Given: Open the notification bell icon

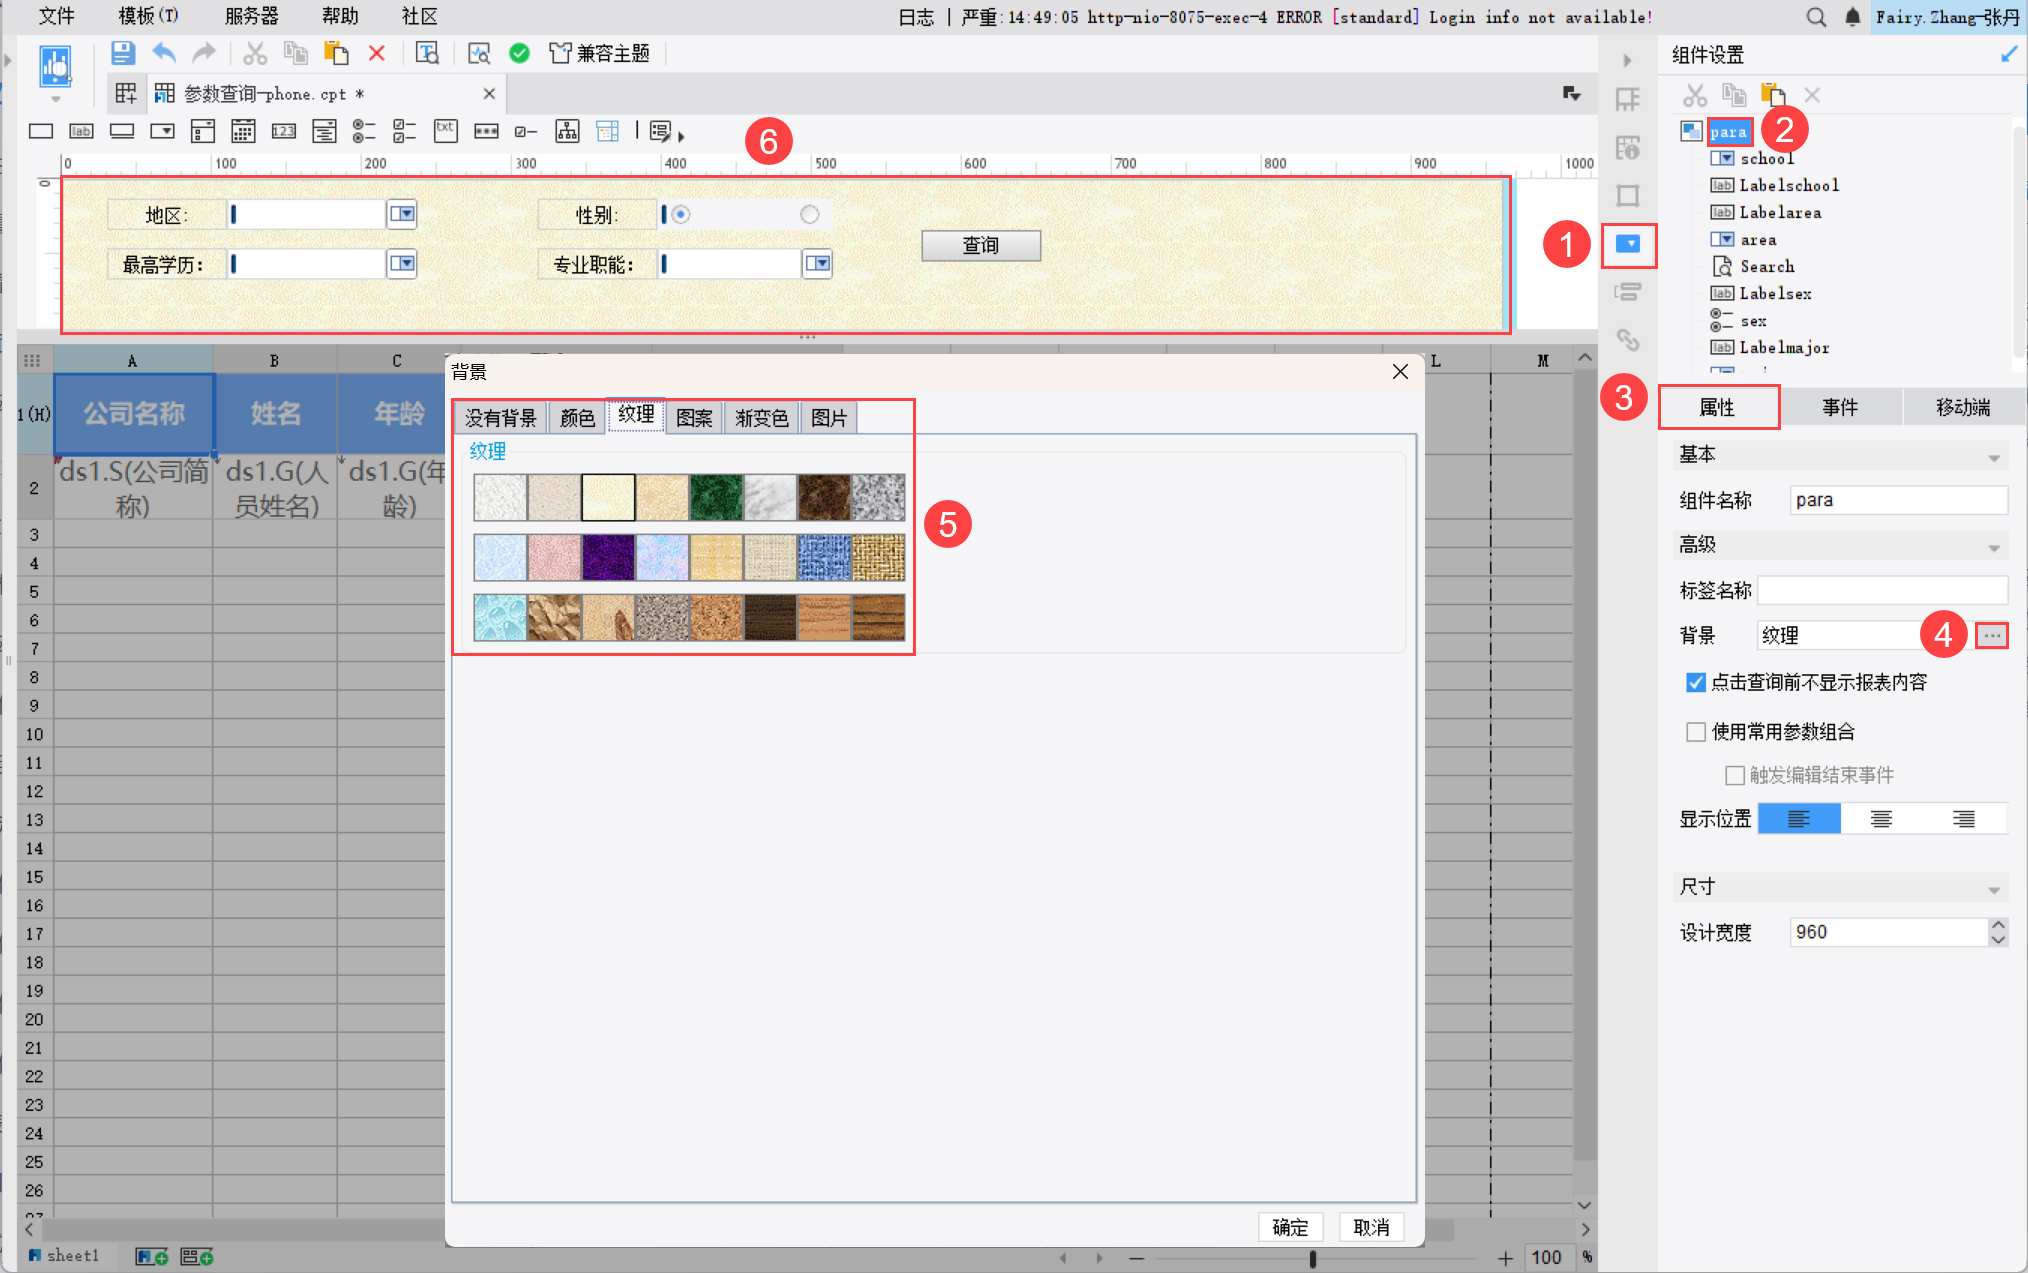Looking at the screenshot, I should pos(1852,17).
